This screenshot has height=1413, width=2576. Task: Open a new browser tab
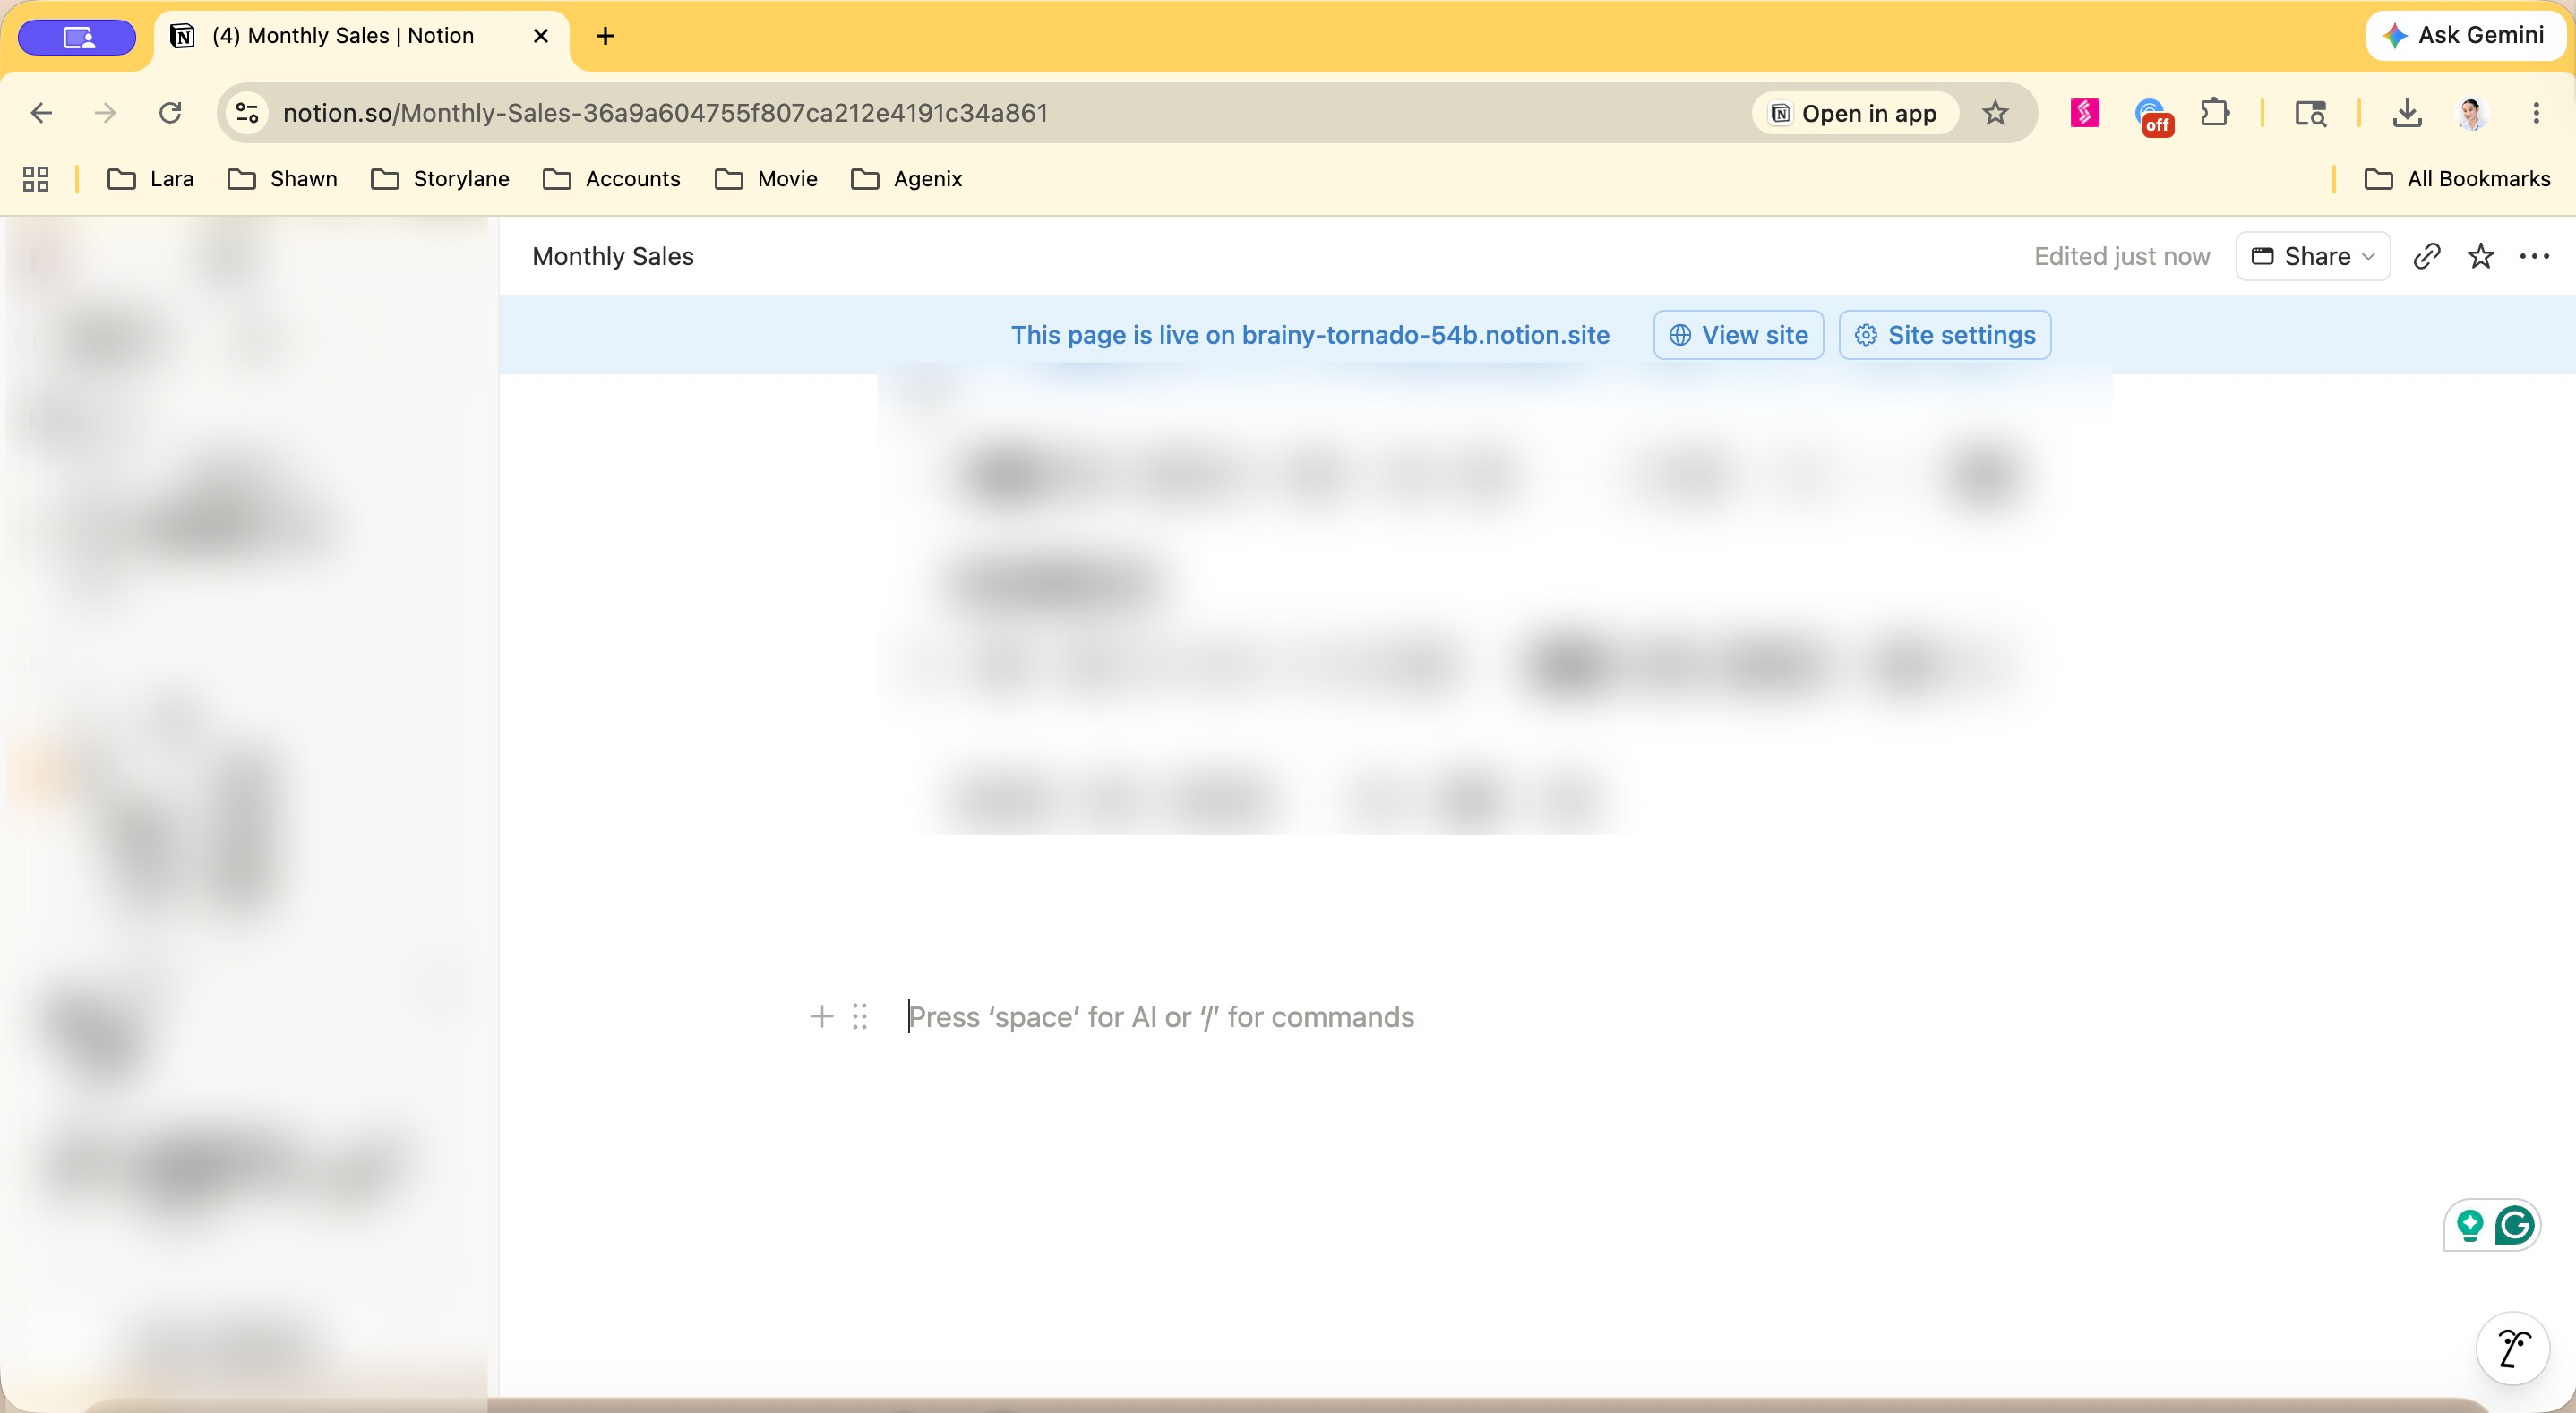605,36
